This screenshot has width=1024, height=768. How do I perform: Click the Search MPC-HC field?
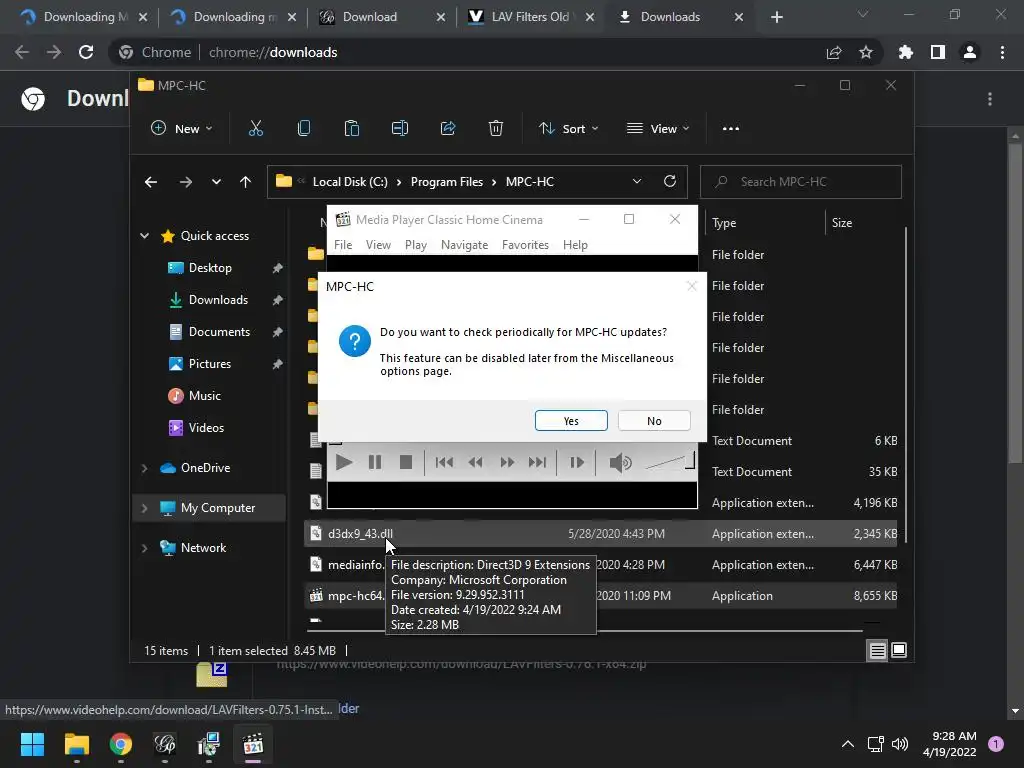(801, 182)
